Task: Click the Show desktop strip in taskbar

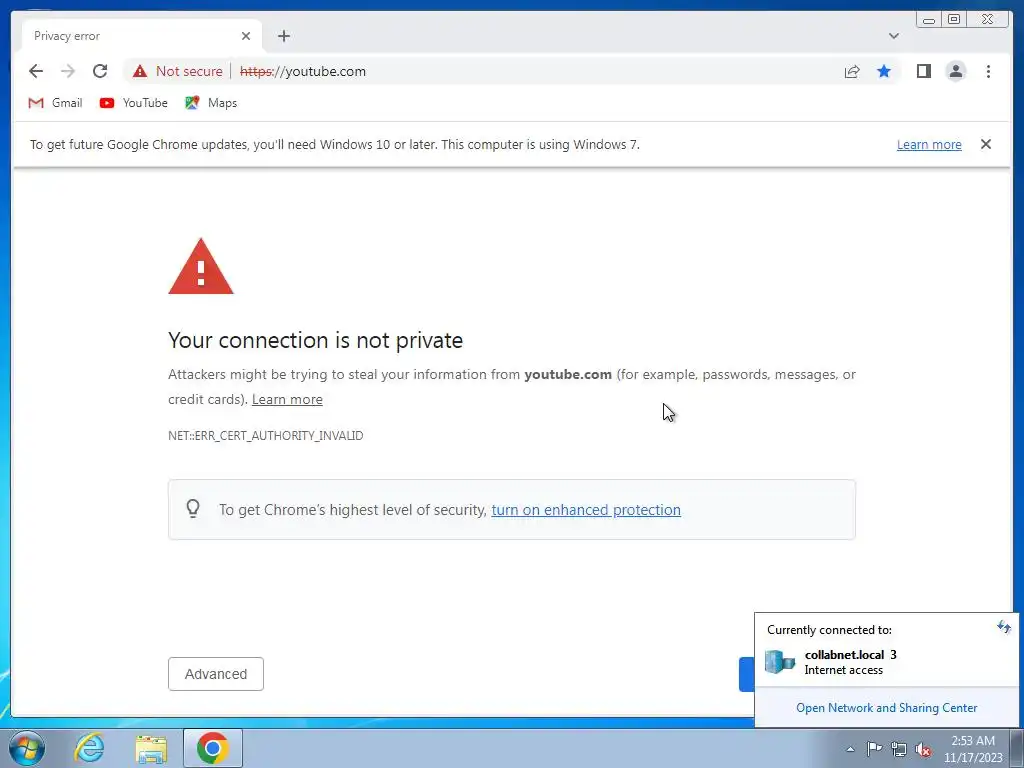Action: (1017, 749)
